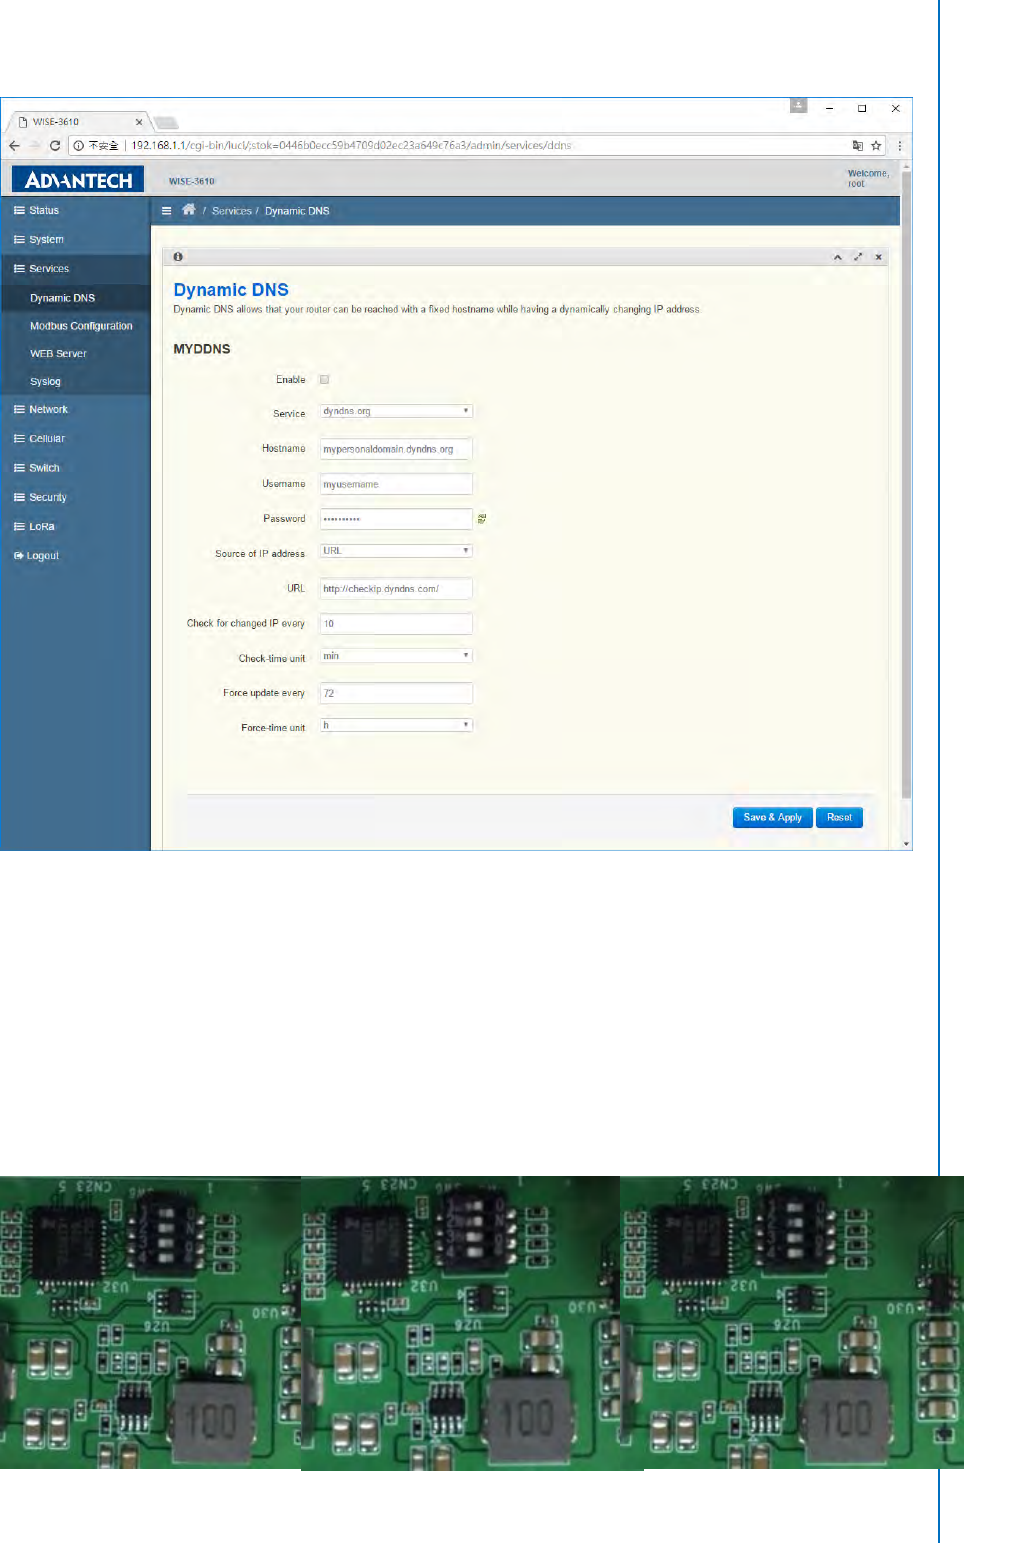Click the site info icon in address bar

78,145
